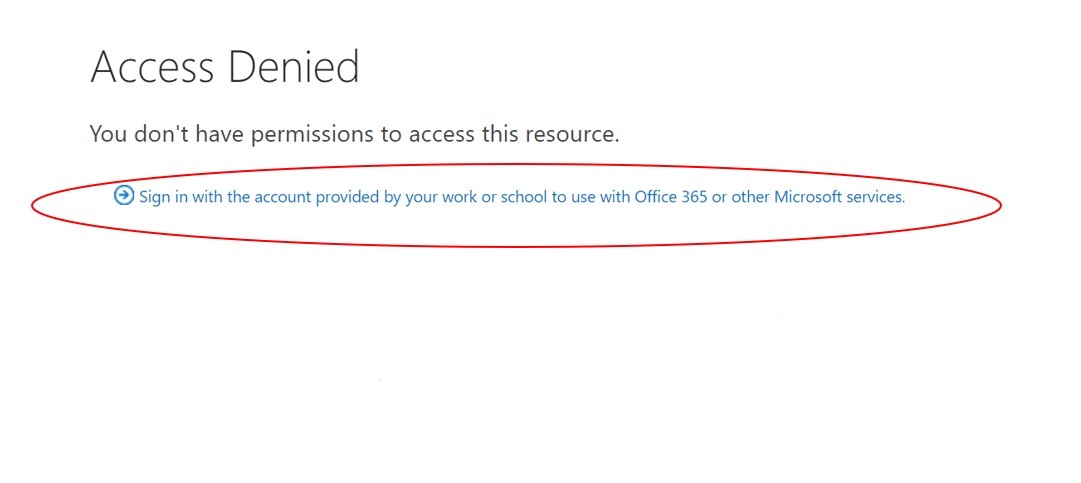Click the word 'Access' in the heading

tap(152, 67)
